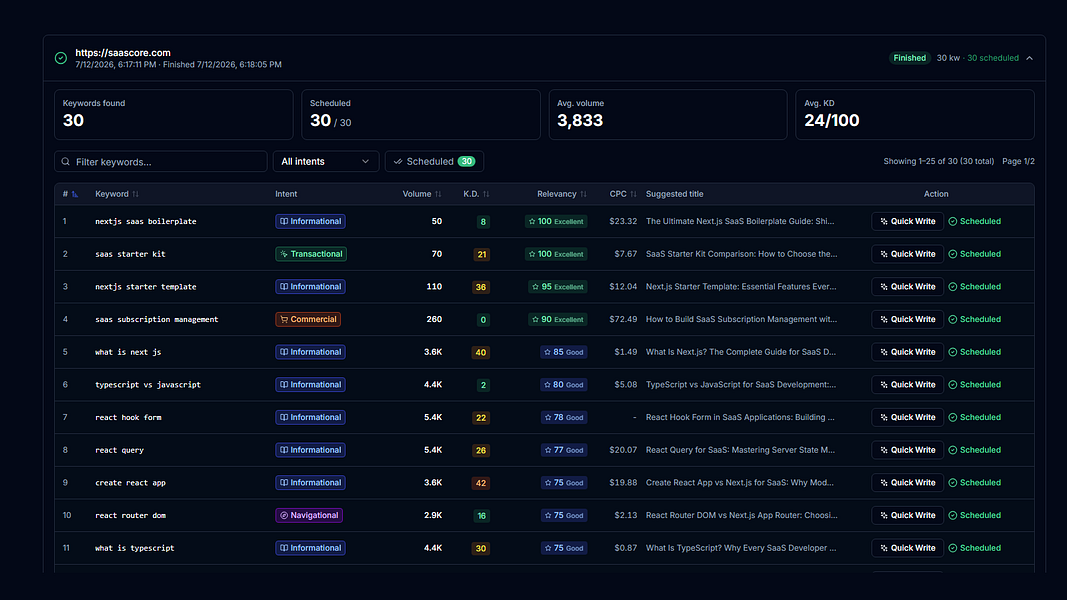Quick Write the typescript vs javascript keyword

point(908,384)
